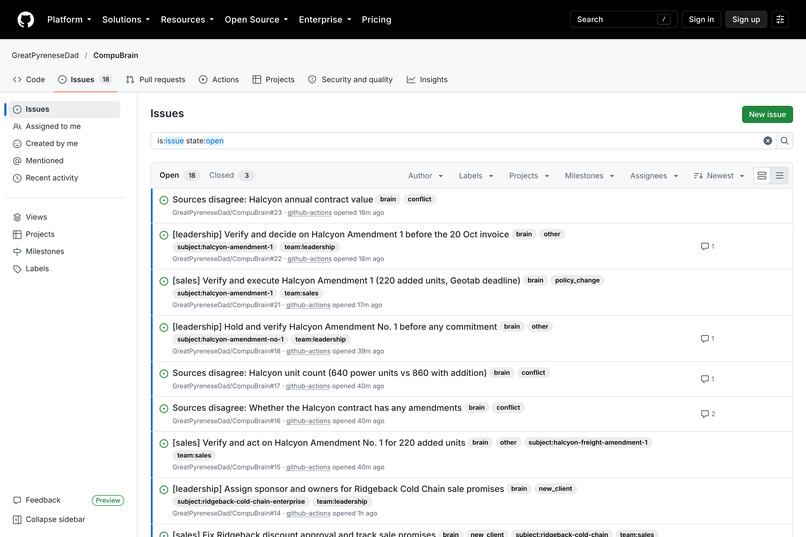
Task: Expand the Assignees filter dropdown
Action: coord(654,176)
